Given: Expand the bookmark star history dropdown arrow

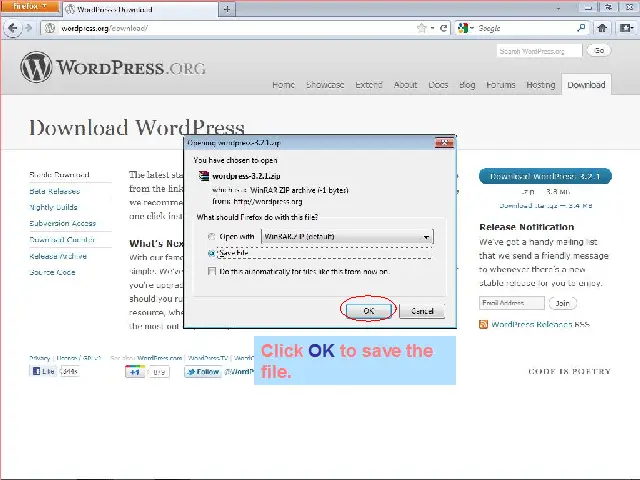Looking at the screenshot, I should [x=432, y=28].
